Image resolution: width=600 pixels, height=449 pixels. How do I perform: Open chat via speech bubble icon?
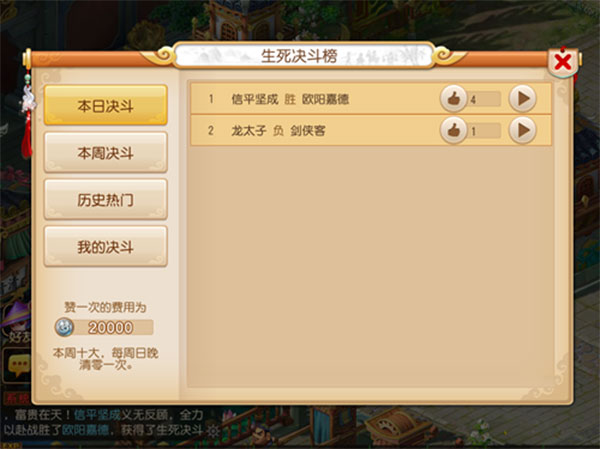point(18,366)
